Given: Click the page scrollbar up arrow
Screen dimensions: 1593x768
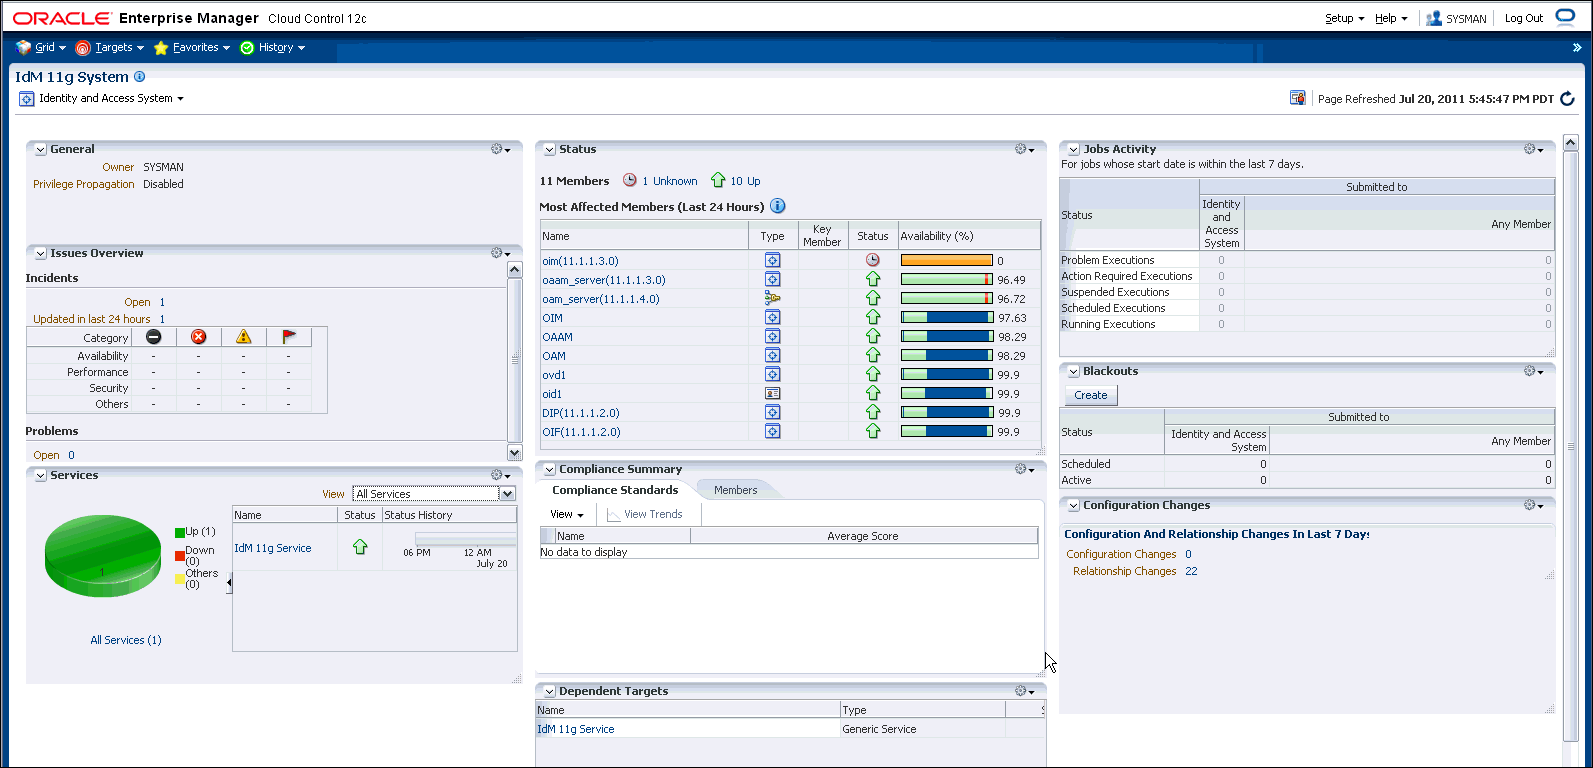Looking at the screenshot, I should tap(1570, 143).
